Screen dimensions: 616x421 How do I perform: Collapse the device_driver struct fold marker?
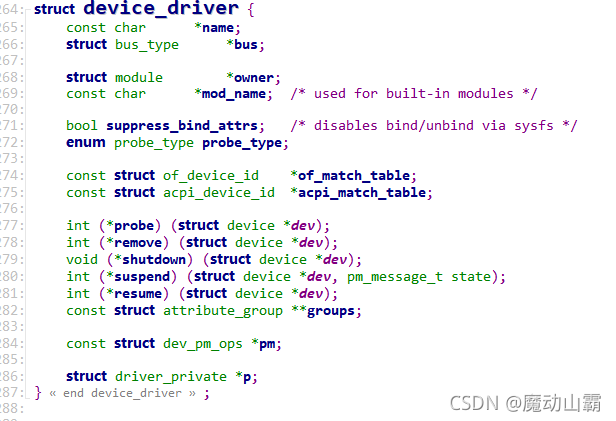point(28,11)
